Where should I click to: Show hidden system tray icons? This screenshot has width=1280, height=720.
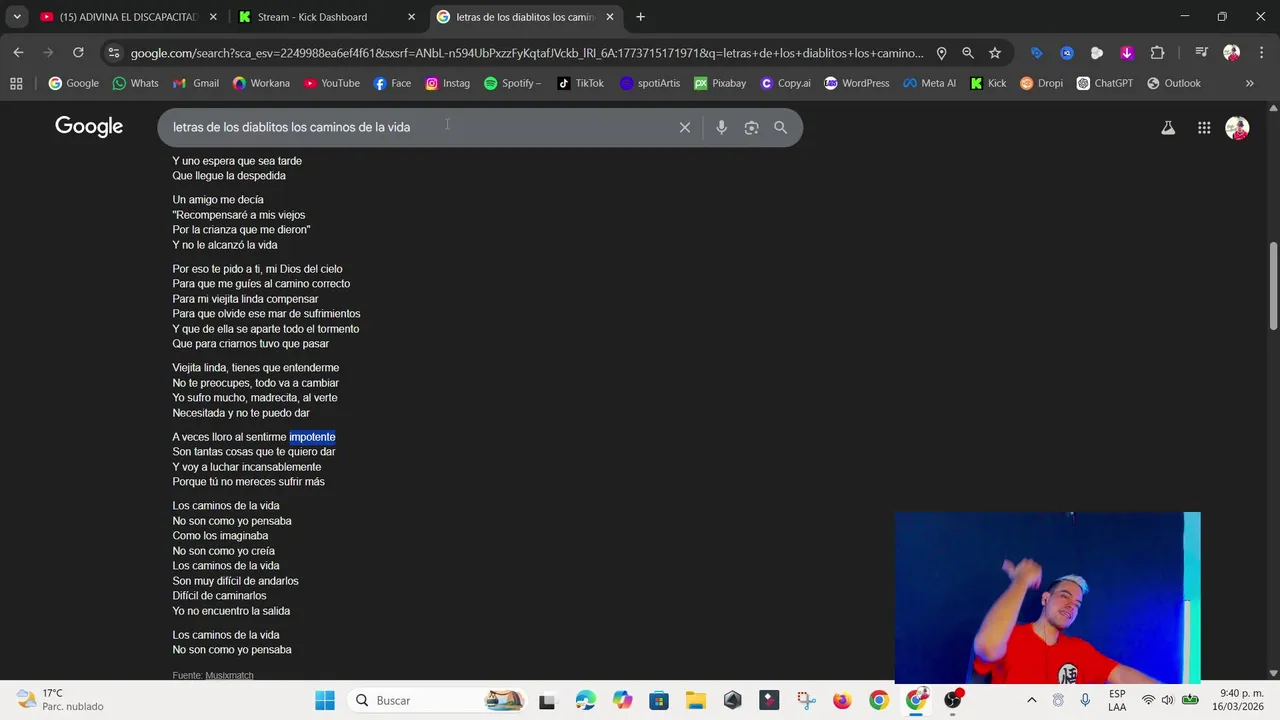pos(1031,700)
